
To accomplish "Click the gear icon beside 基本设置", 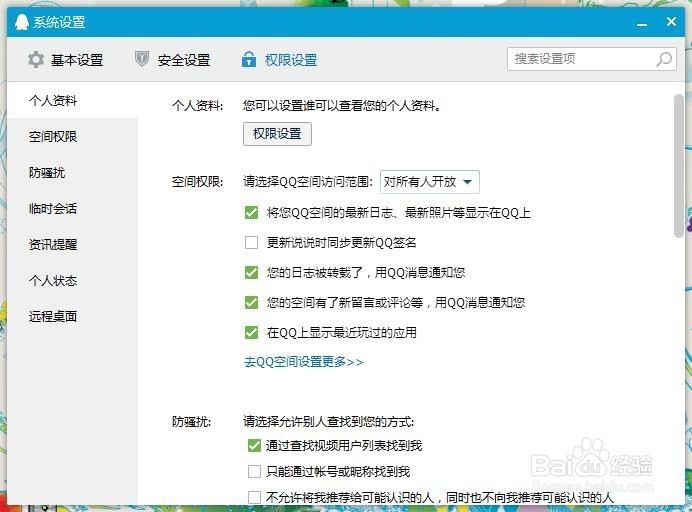I will point(36,60).
